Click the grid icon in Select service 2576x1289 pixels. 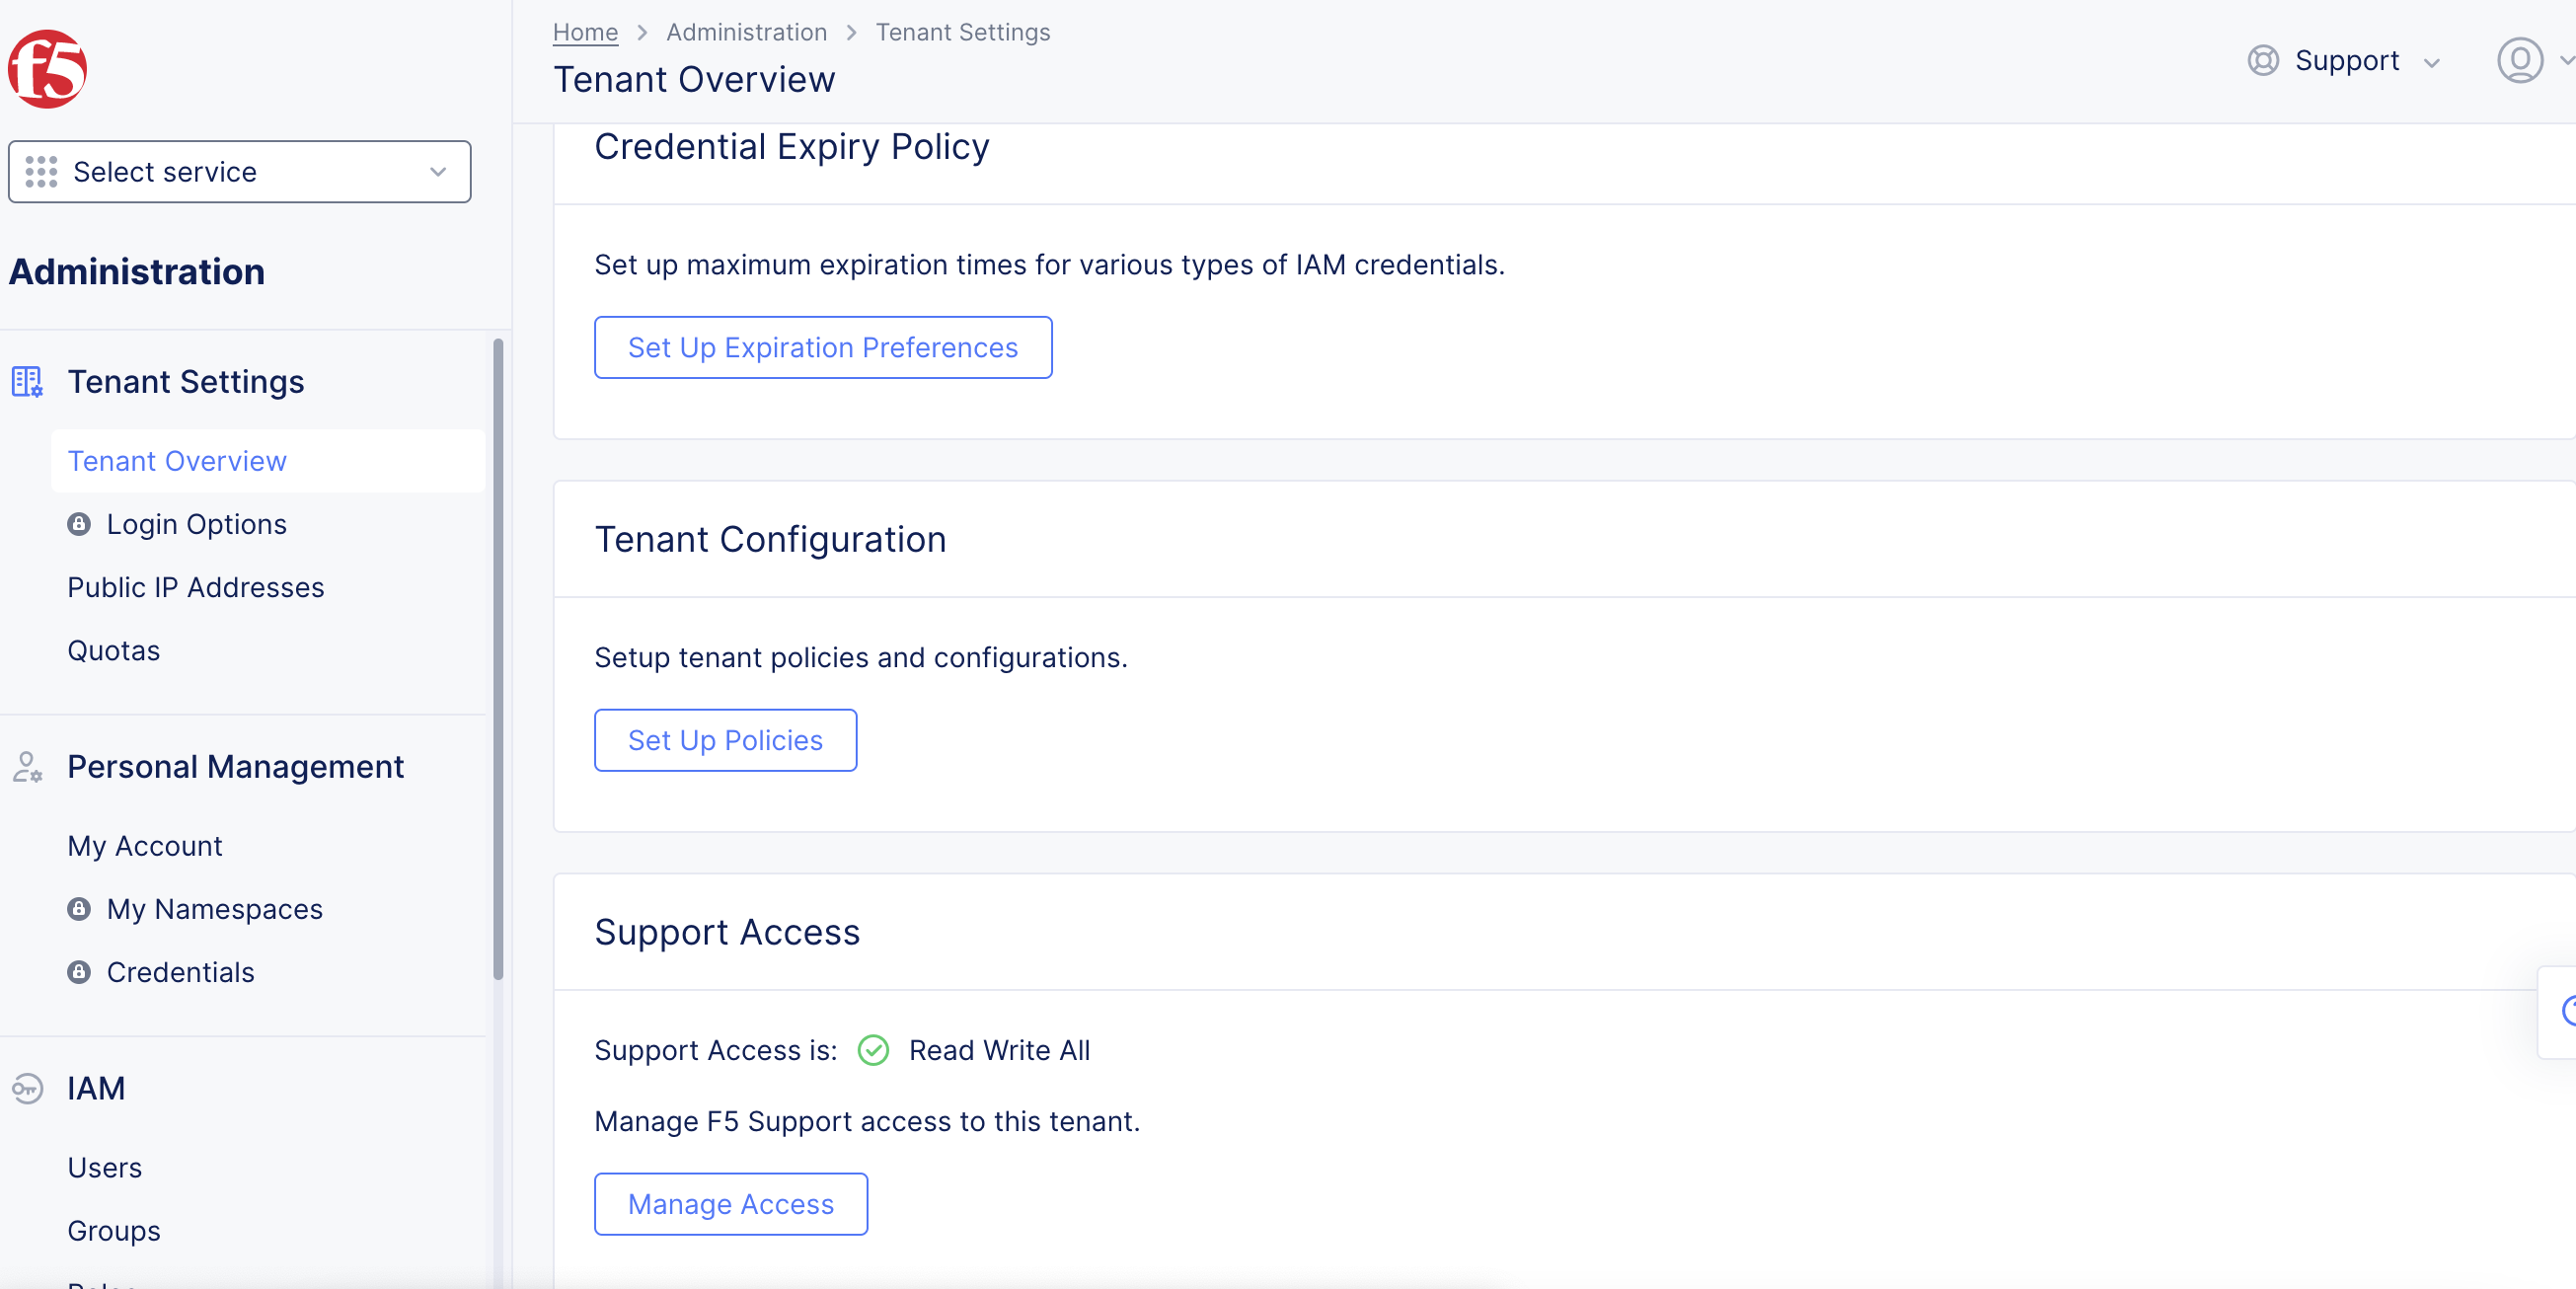pos(41,171)
